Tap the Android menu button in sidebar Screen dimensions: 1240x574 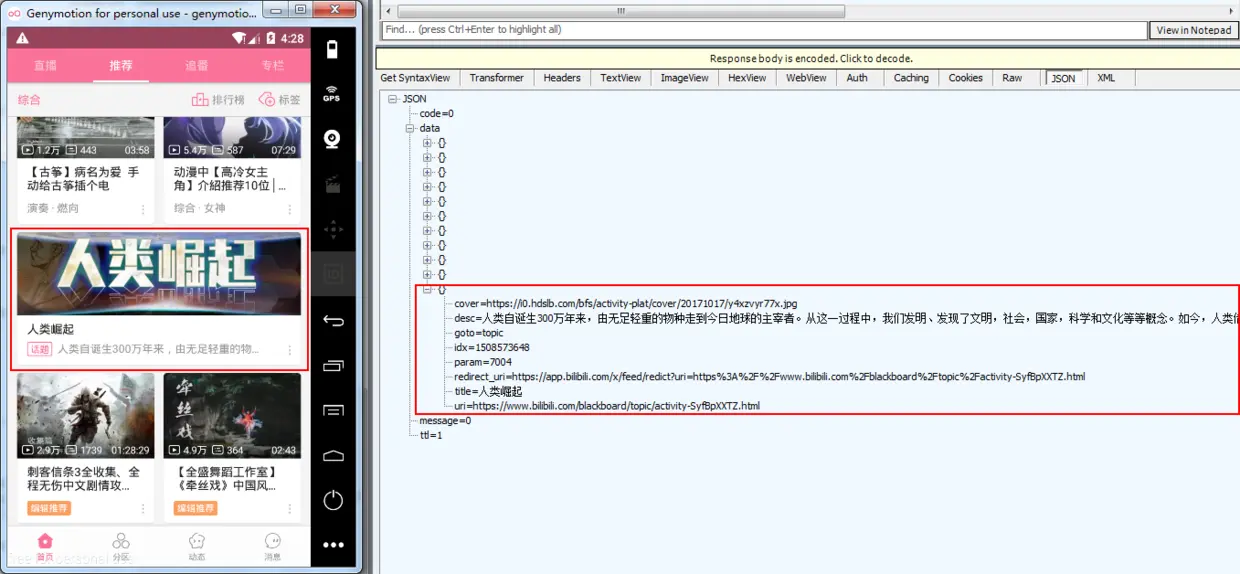pyautogui.click(x=333, y=410)
